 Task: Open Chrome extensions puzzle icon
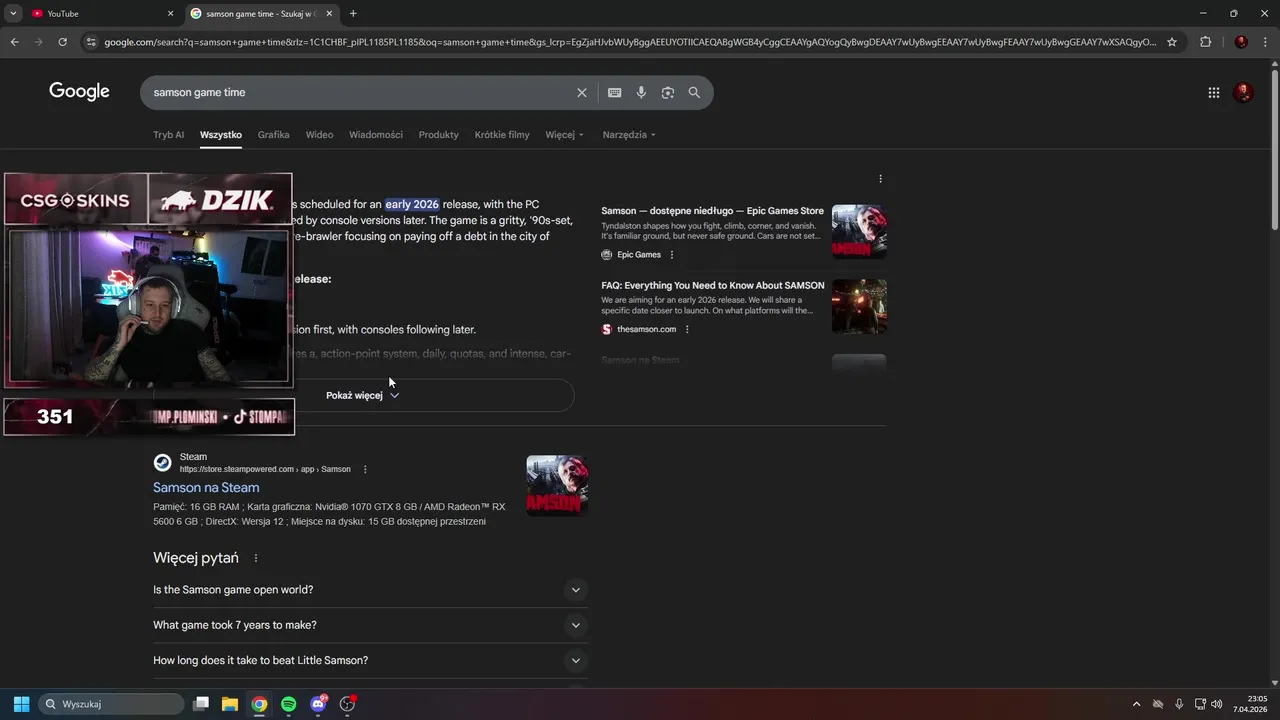click(x=1205, y=42)
